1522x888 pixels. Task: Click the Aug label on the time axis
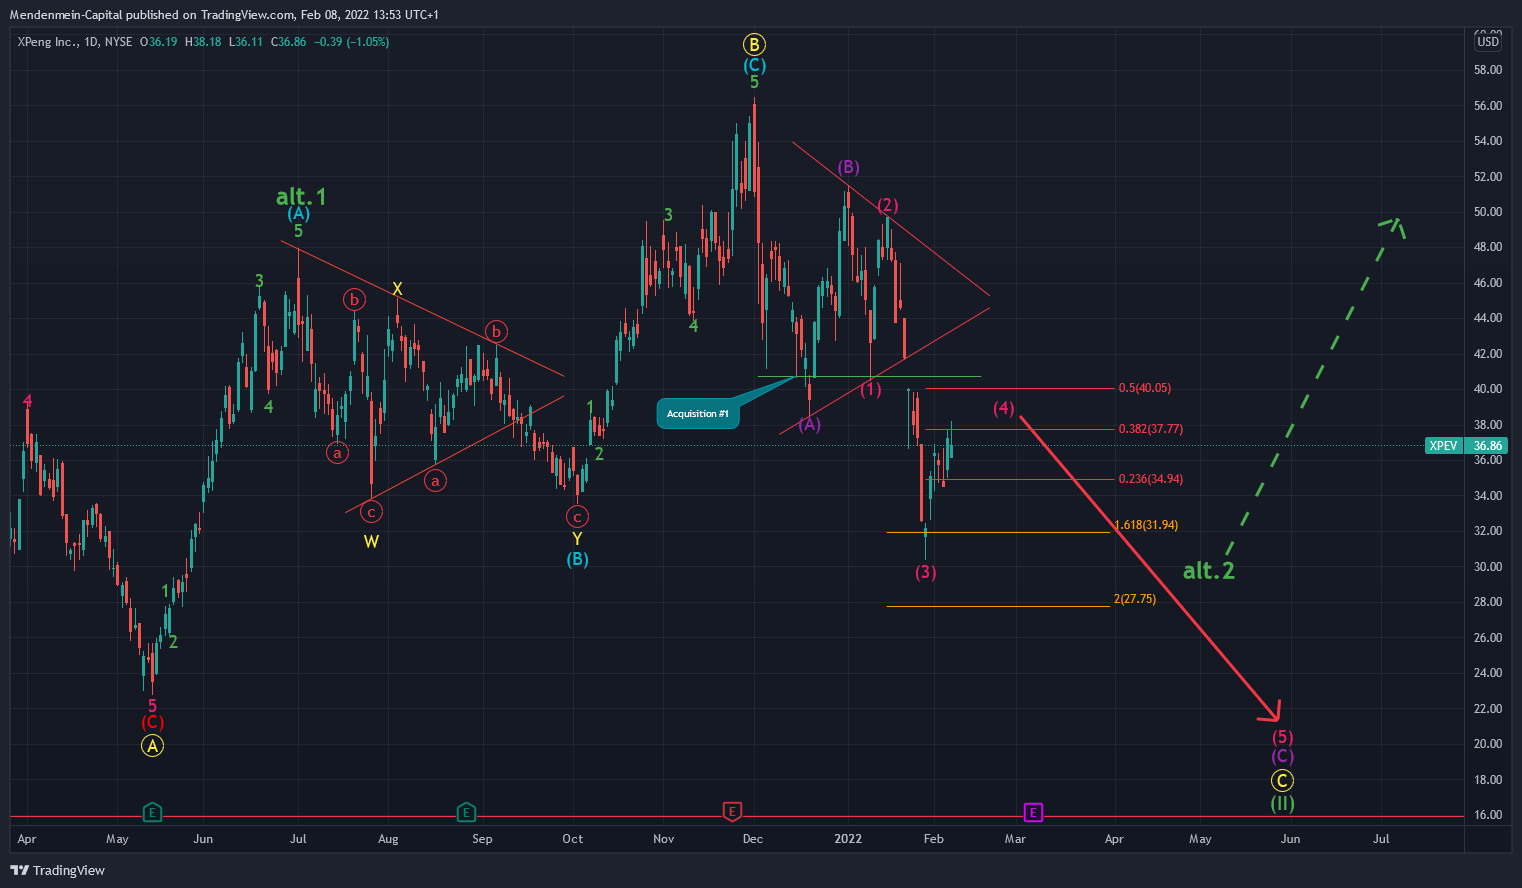(x=388, y=839)
